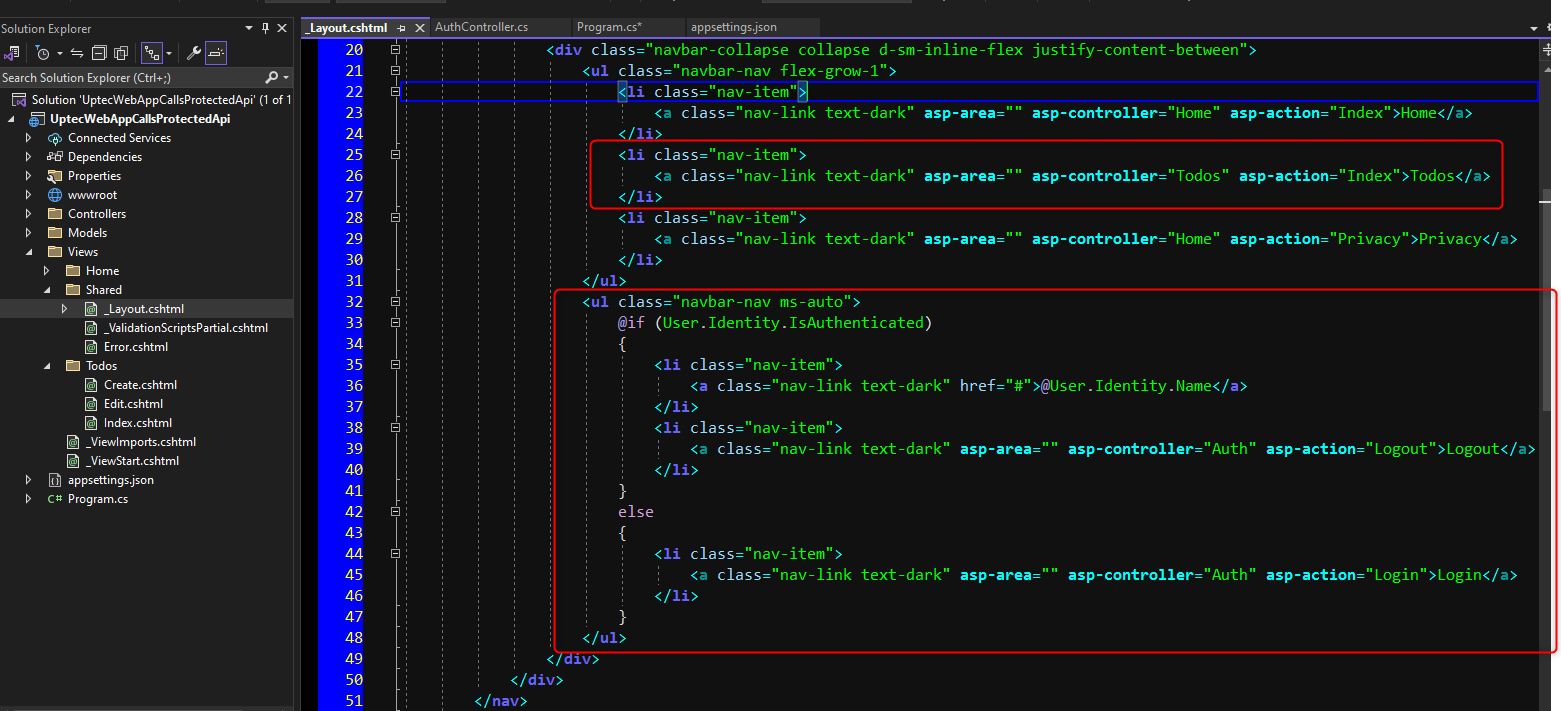Screen dimensions: 1561x711
Task: Click the Show All Files icon
Action: 121,53
